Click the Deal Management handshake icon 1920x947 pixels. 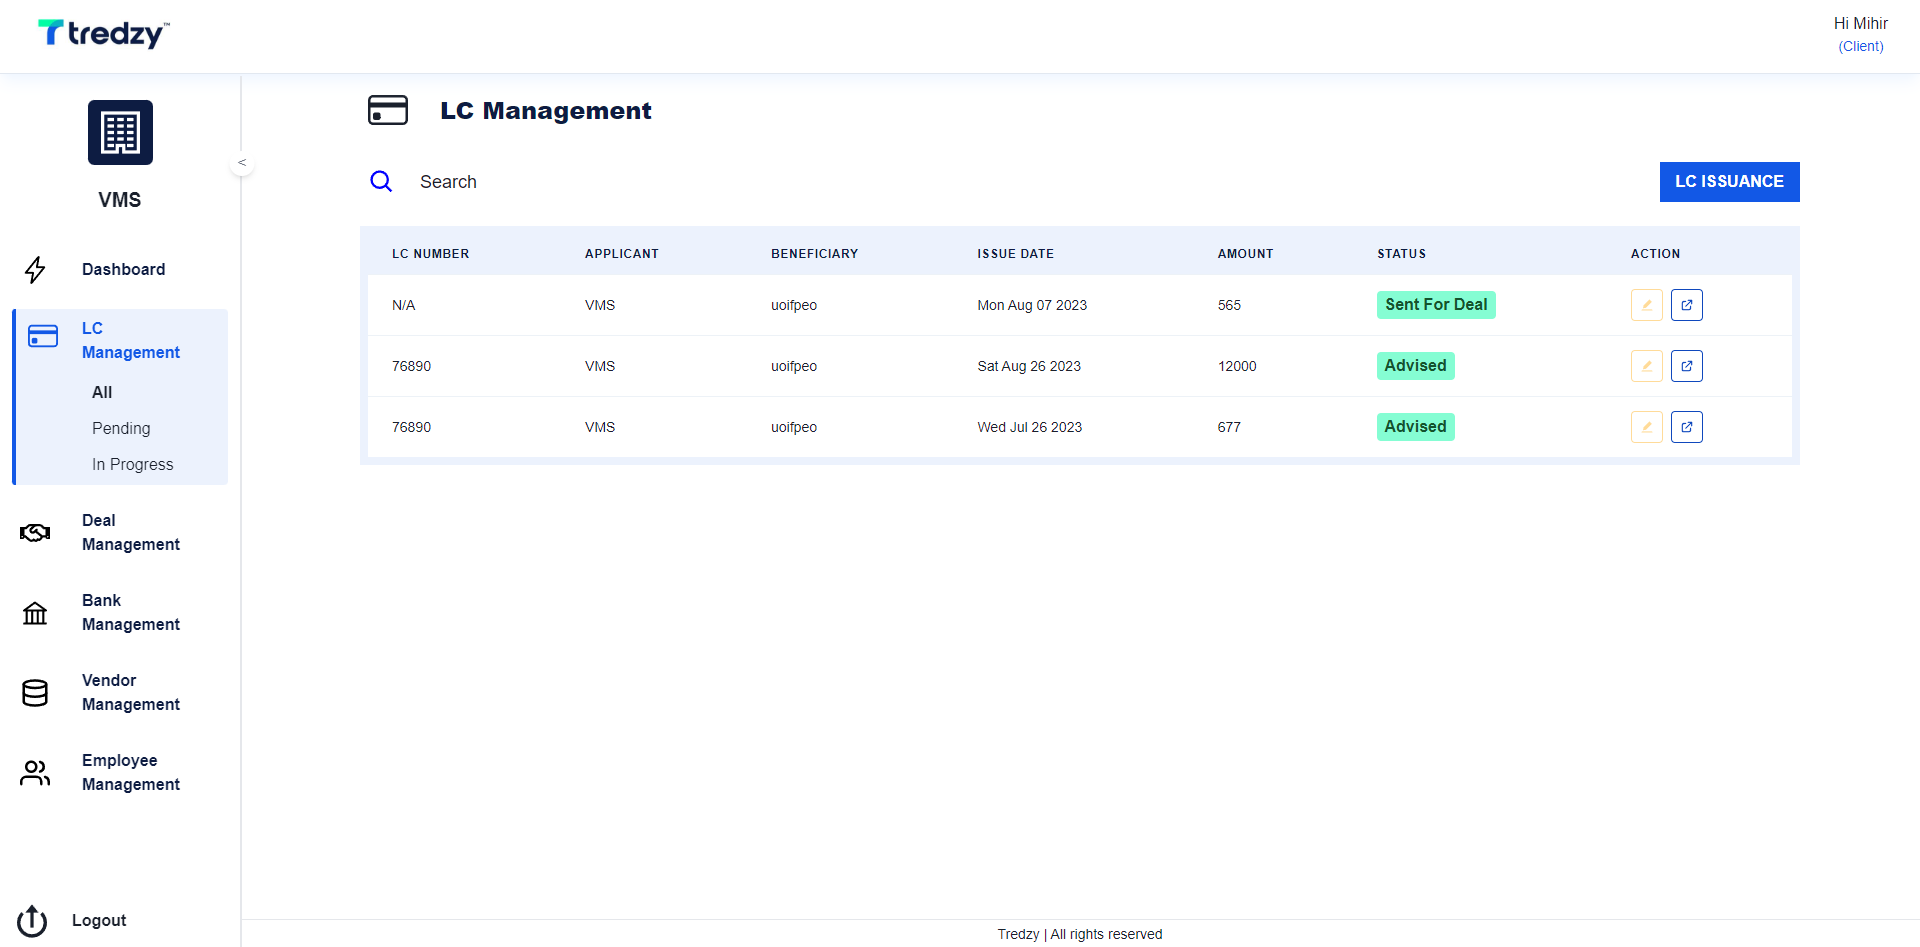(x=35, y=533)
